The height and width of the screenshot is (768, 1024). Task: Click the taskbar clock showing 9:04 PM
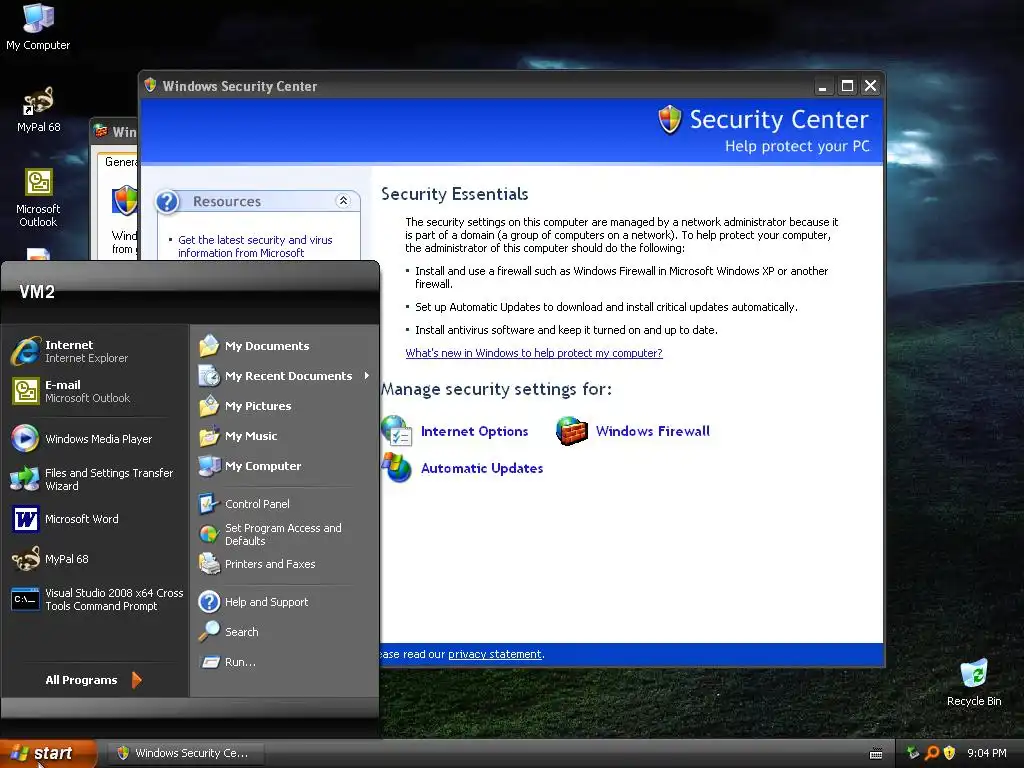986,753
